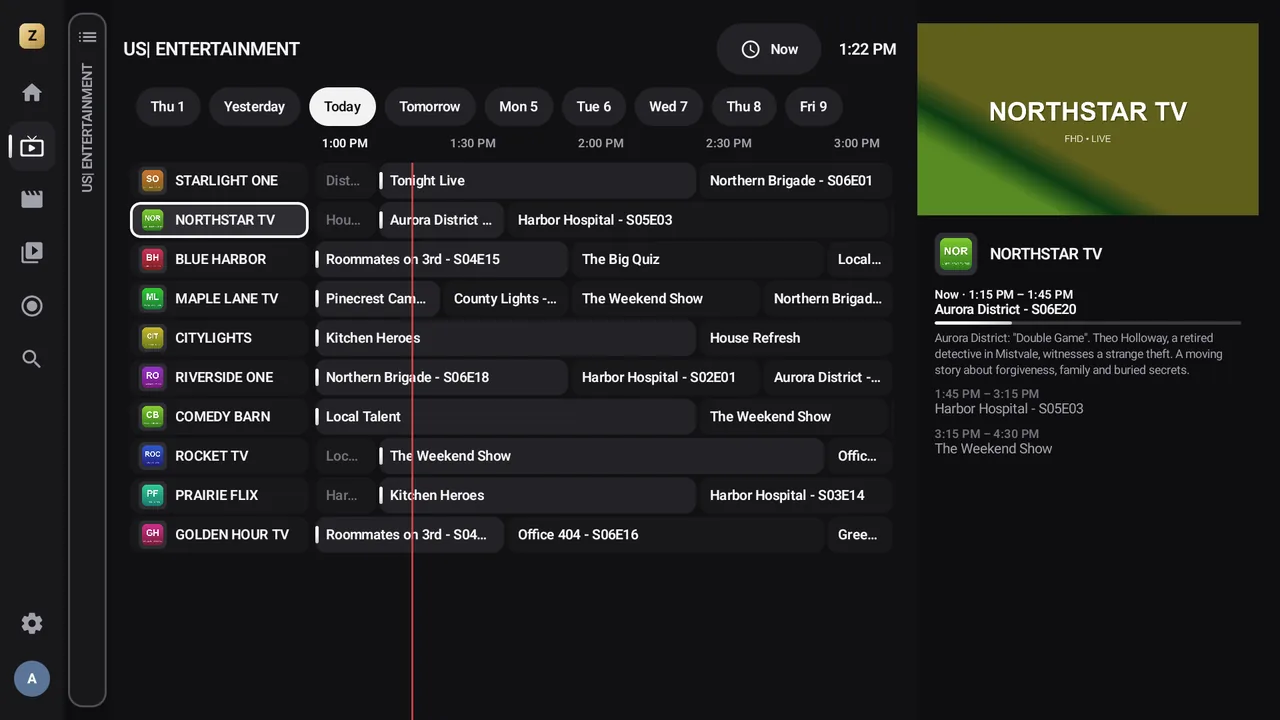The image size is (1280, 720).
Task: Open The Big Quiz program
Action: pos(697,259)
